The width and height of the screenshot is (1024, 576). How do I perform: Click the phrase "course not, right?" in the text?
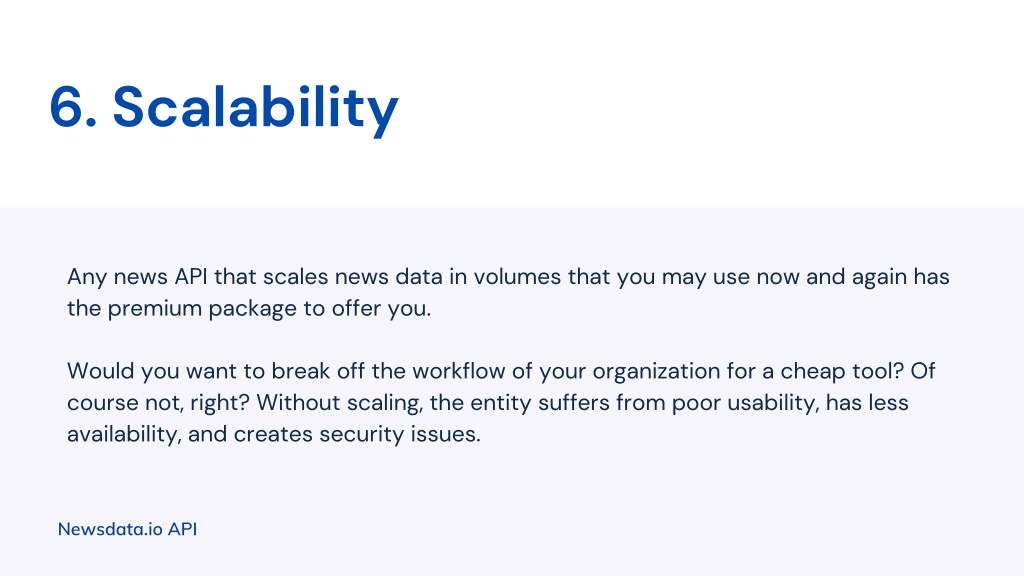[158, 403]
